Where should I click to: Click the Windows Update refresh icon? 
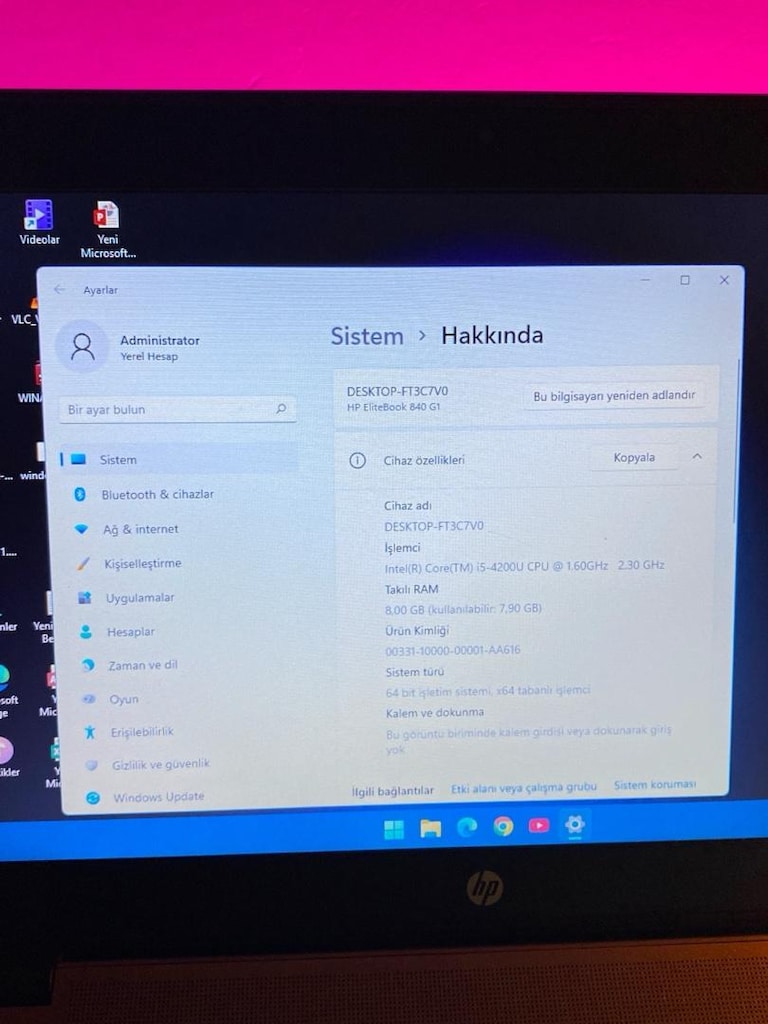point(93,797)
